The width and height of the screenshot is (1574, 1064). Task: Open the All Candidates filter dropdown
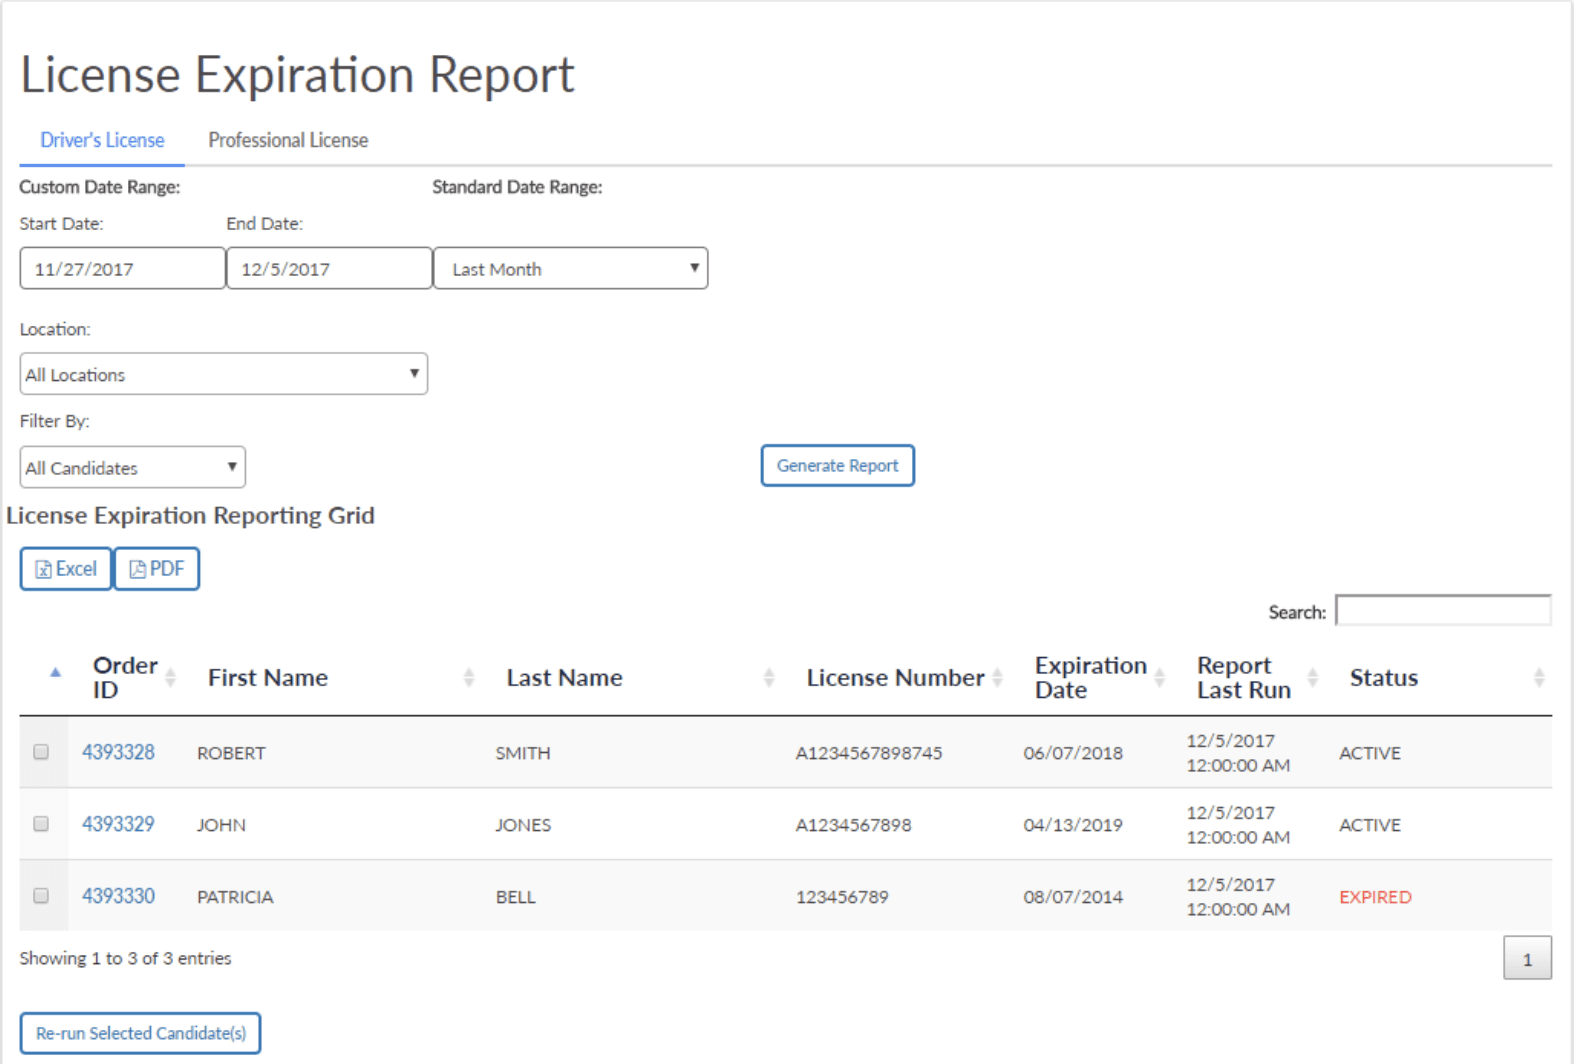tap(133, 467)
